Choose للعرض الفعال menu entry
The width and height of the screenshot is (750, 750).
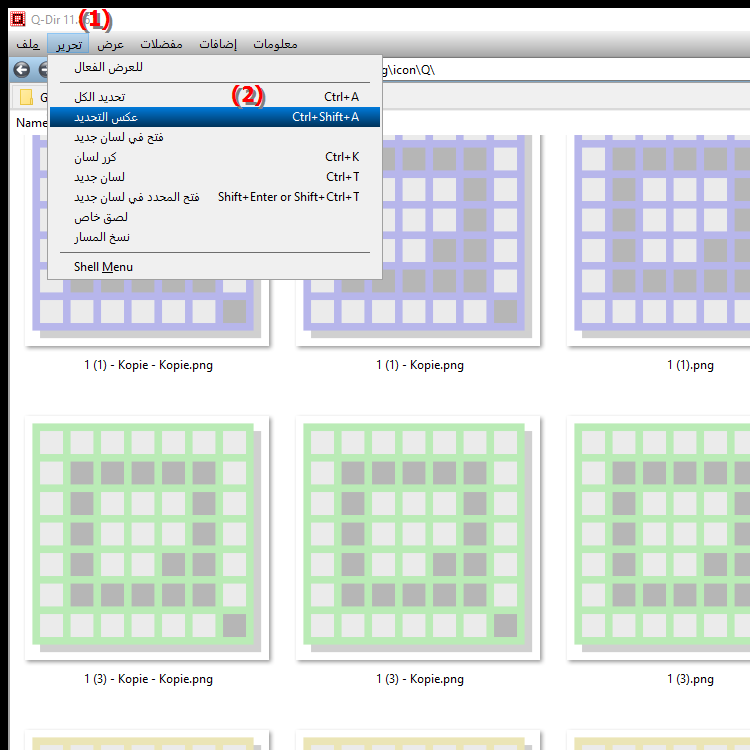215,67
